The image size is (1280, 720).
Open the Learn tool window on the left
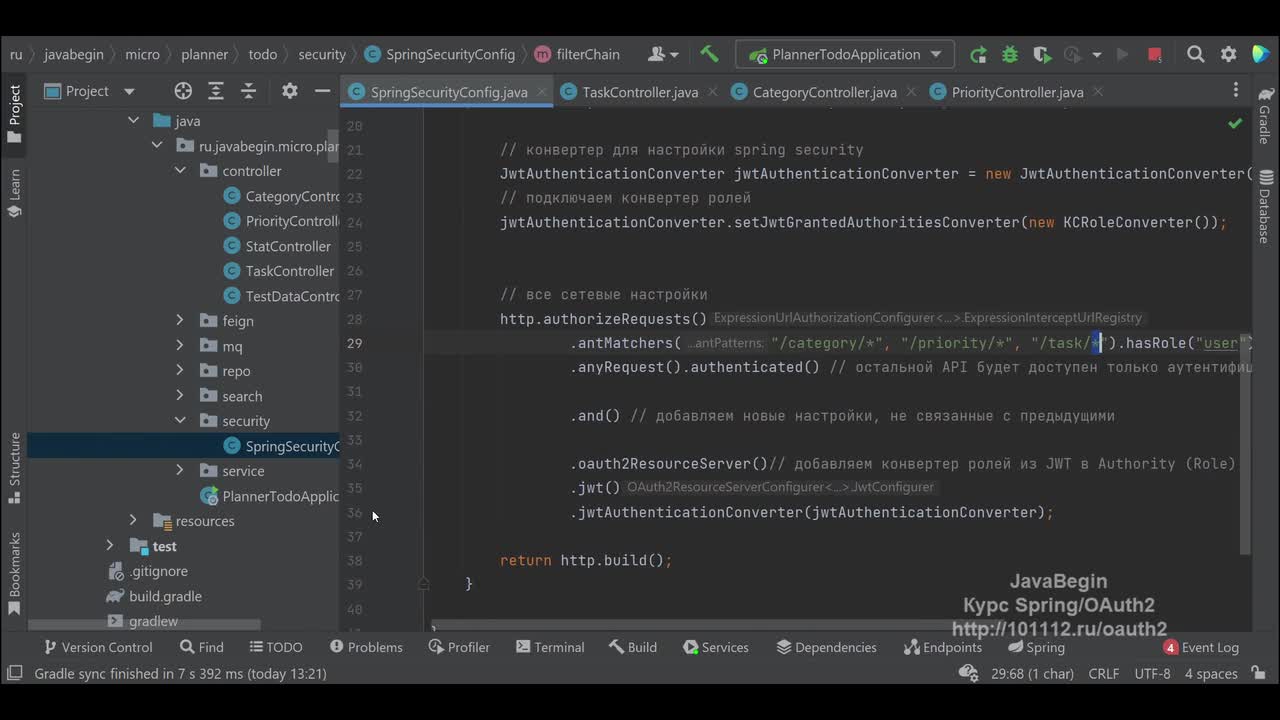click(x=14, y=195)
